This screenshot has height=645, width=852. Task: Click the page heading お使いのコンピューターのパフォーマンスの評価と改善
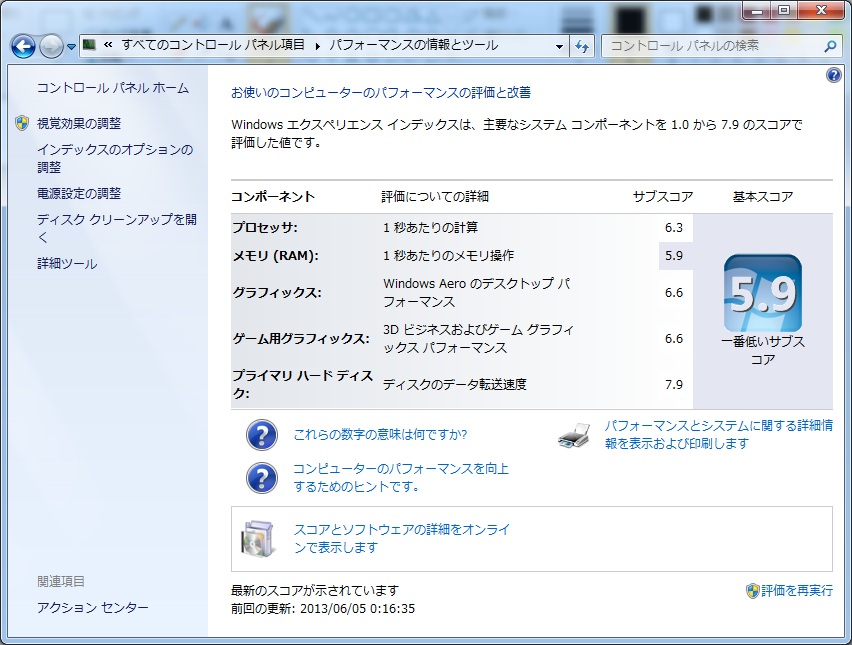click(x=381, y=93)
